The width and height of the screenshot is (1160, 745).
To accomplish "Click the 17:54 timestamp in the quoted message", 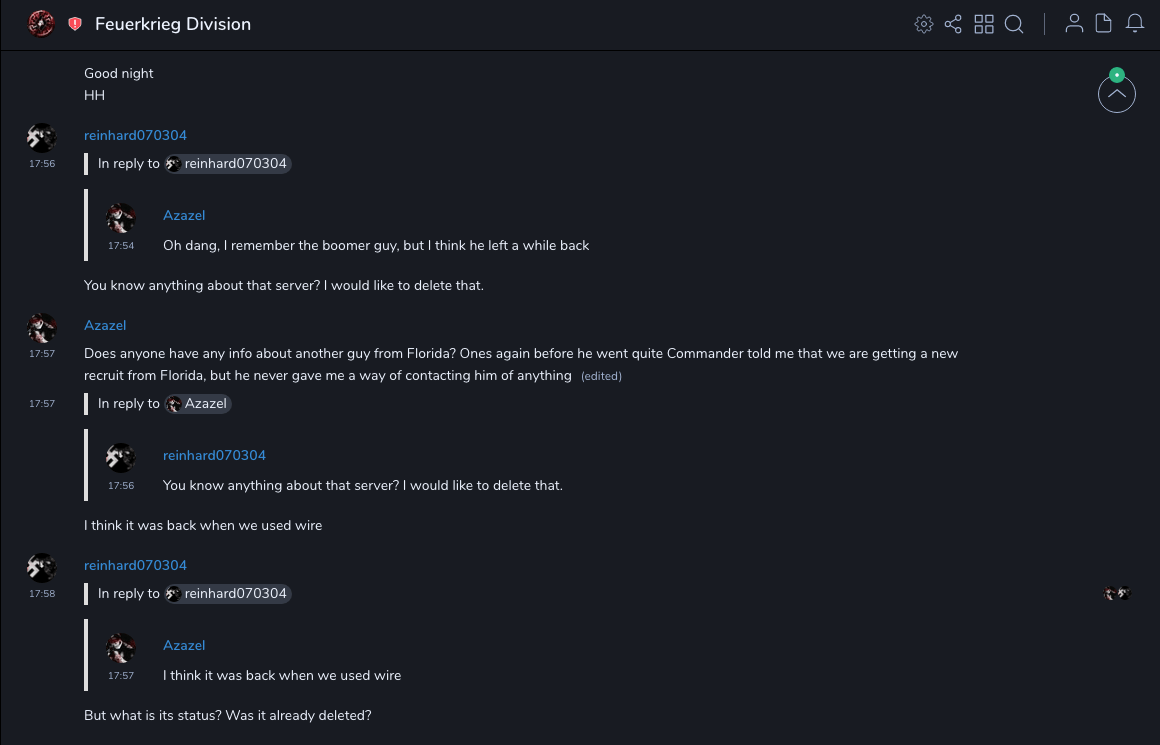I will (x=121, y=246).
